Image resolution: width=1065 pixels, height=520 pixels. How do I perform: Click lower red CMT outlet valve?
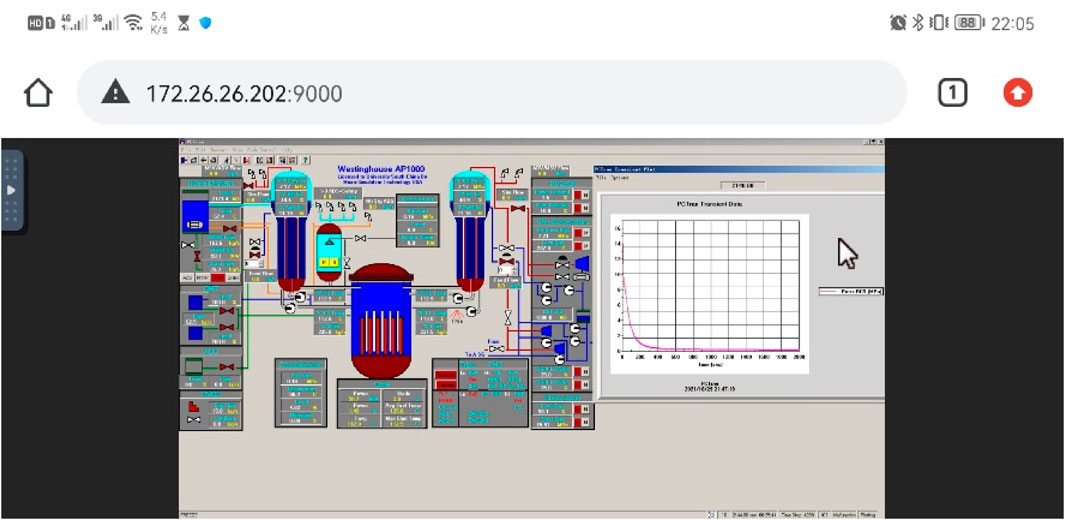227,327
